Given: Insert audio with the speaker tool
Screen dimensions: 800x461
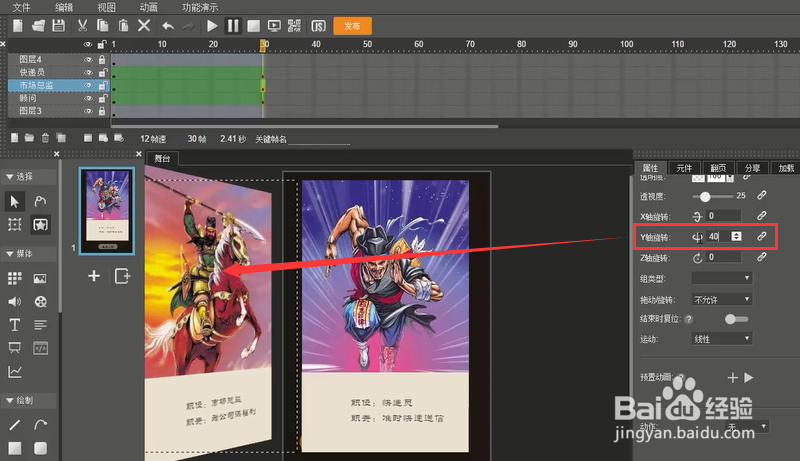Looking at the screenshot, I should click(x=15, y=301).
